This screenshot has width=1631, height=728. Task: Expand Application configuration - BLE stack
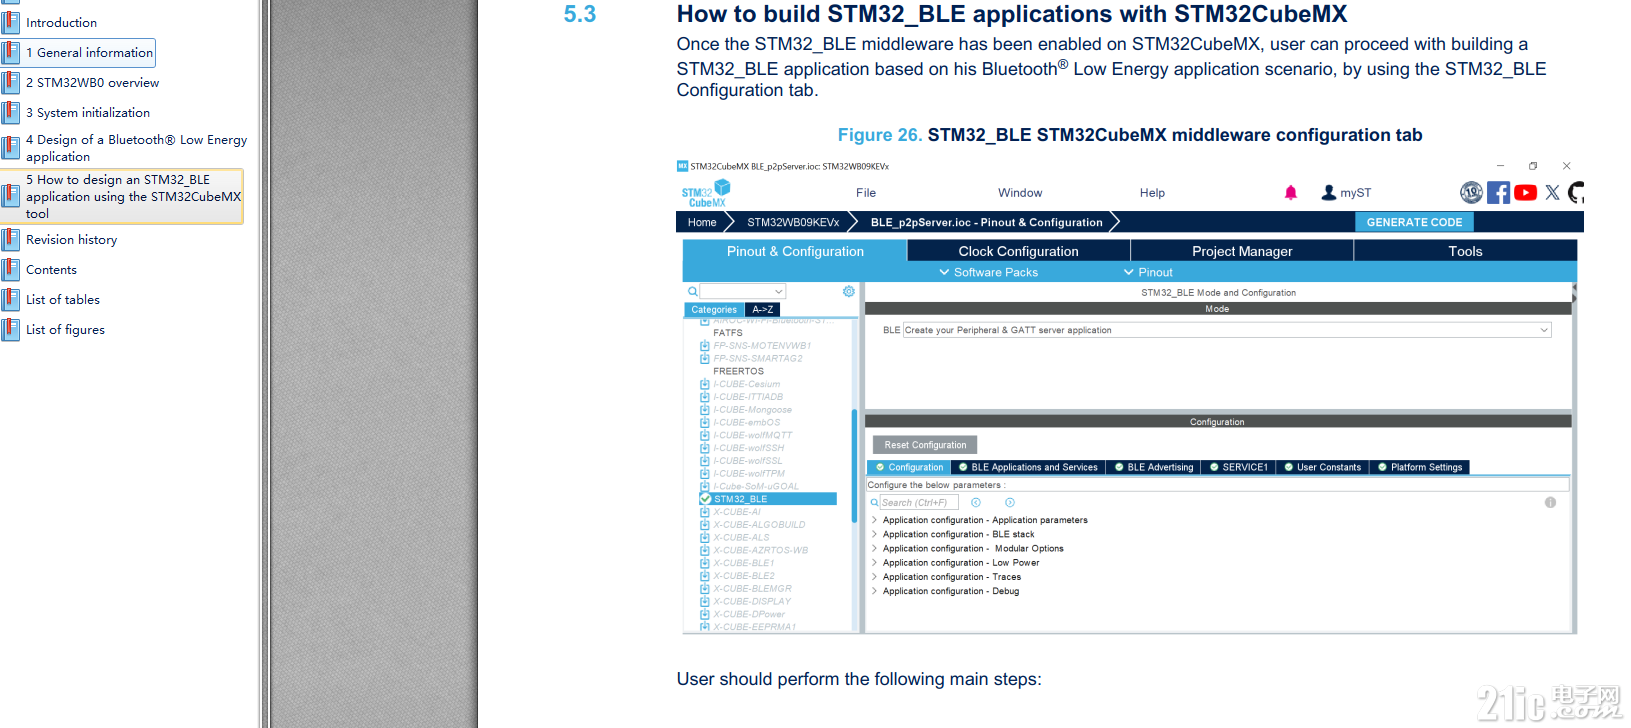click(x=874, y=534)
